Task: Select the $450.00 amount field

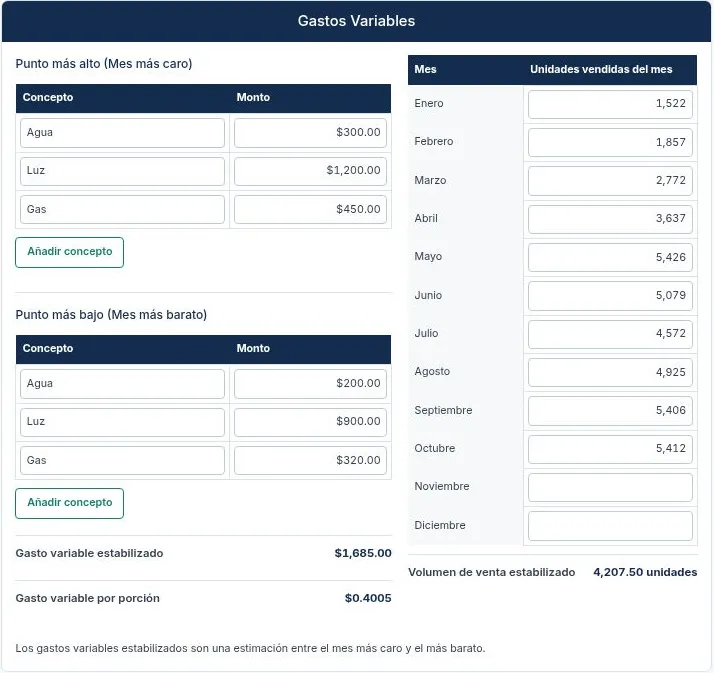Action: tap(310, 209)
